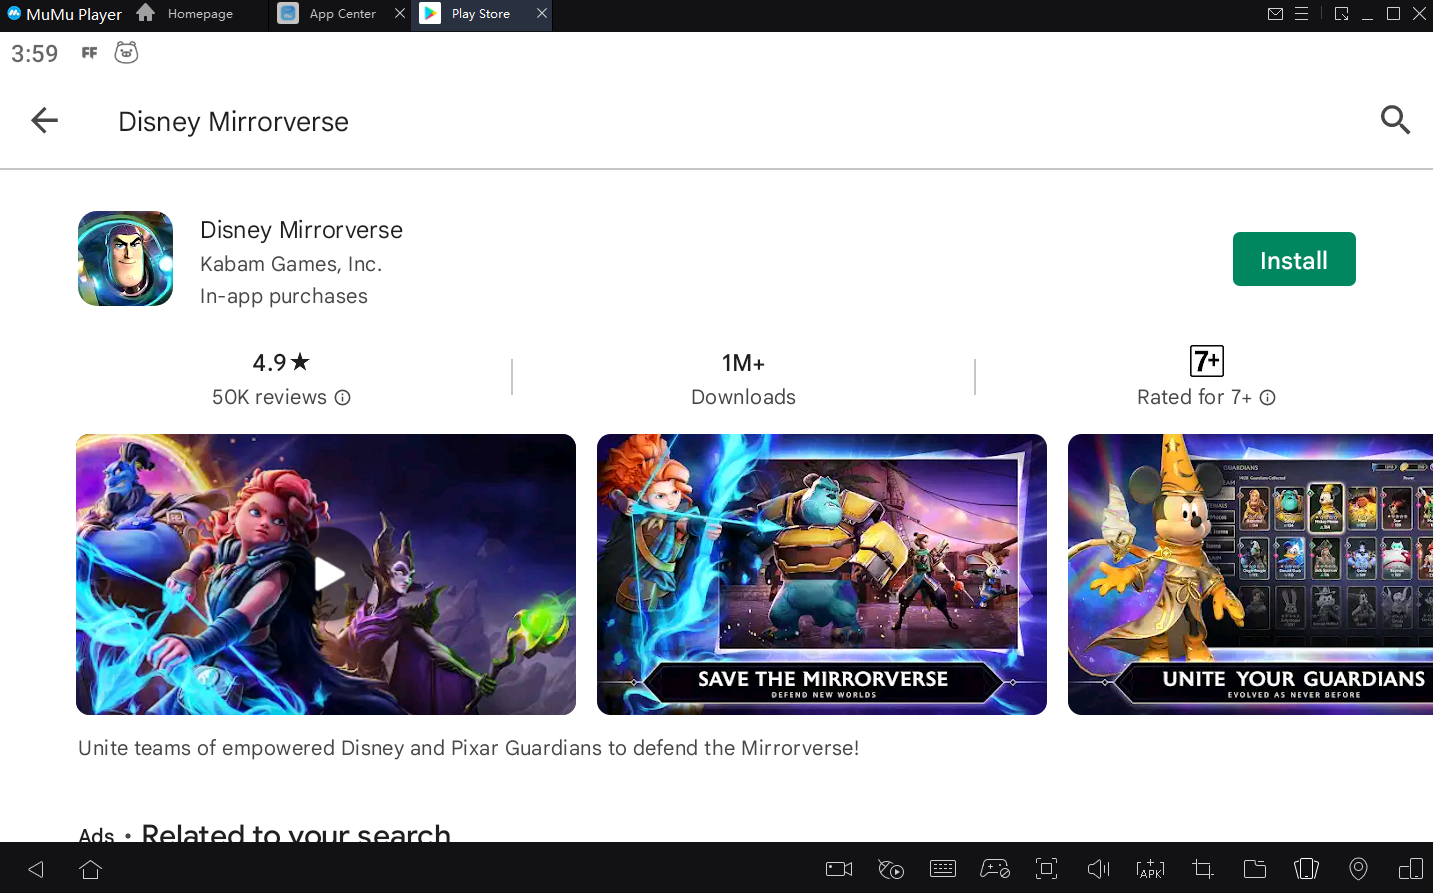Open the Unite Your Guardians screenshot

coord(1250,574)
